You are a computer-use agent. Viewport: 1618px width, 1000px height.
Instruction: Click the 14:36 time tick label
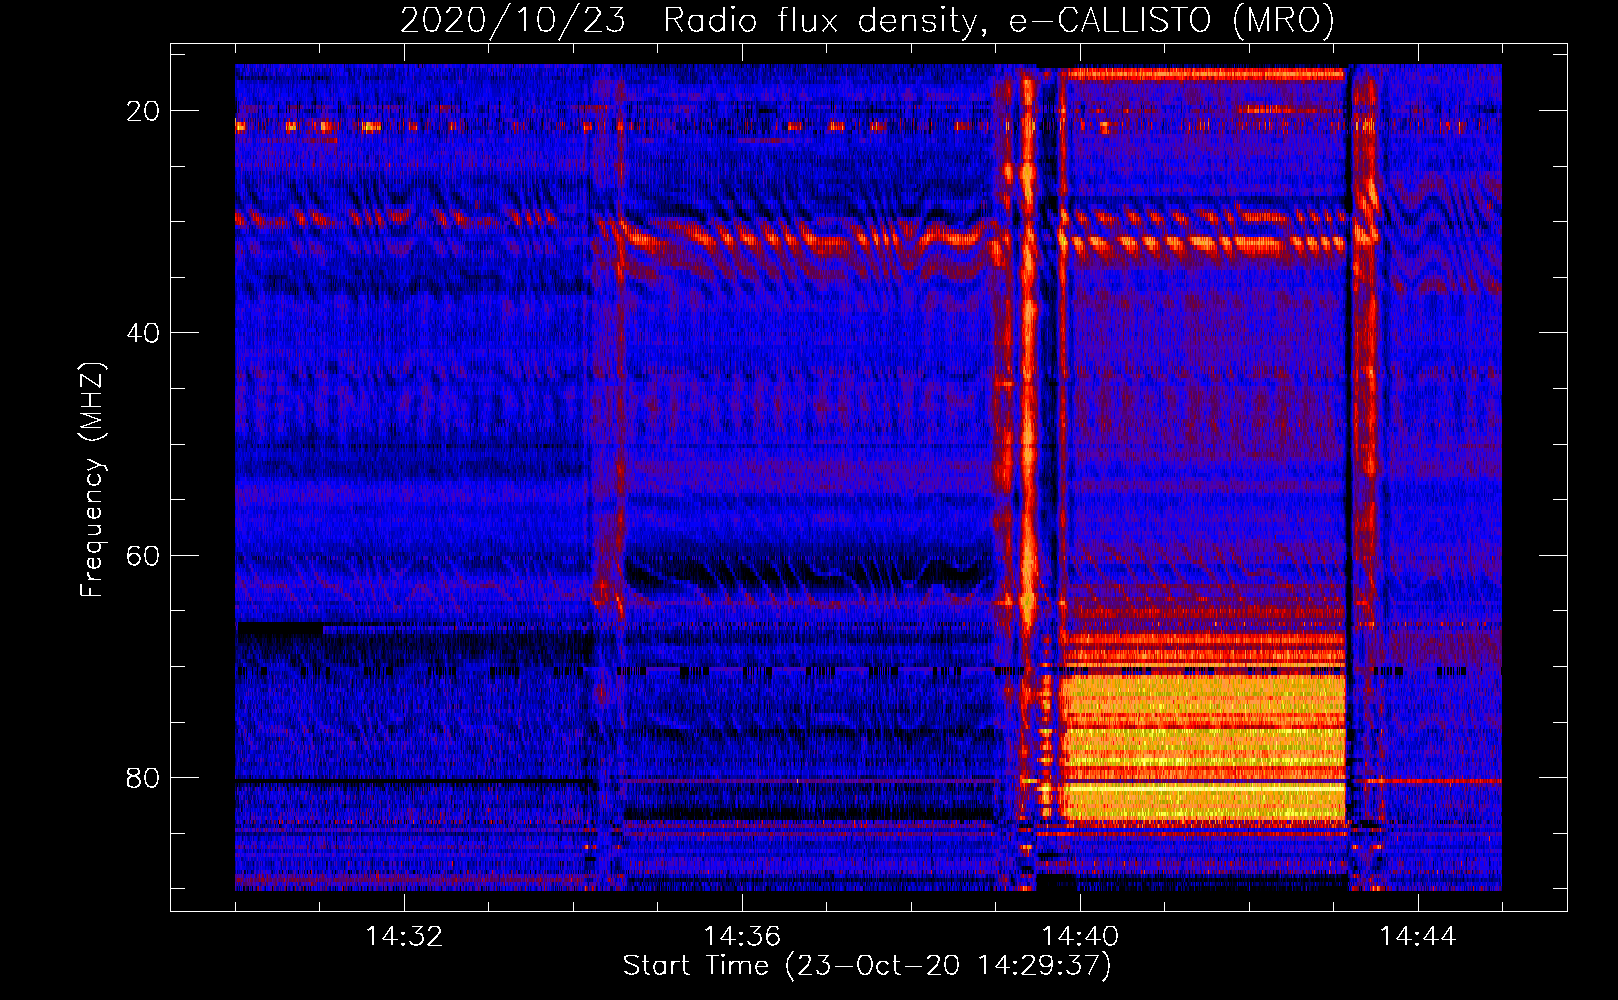tap(742, 937)
